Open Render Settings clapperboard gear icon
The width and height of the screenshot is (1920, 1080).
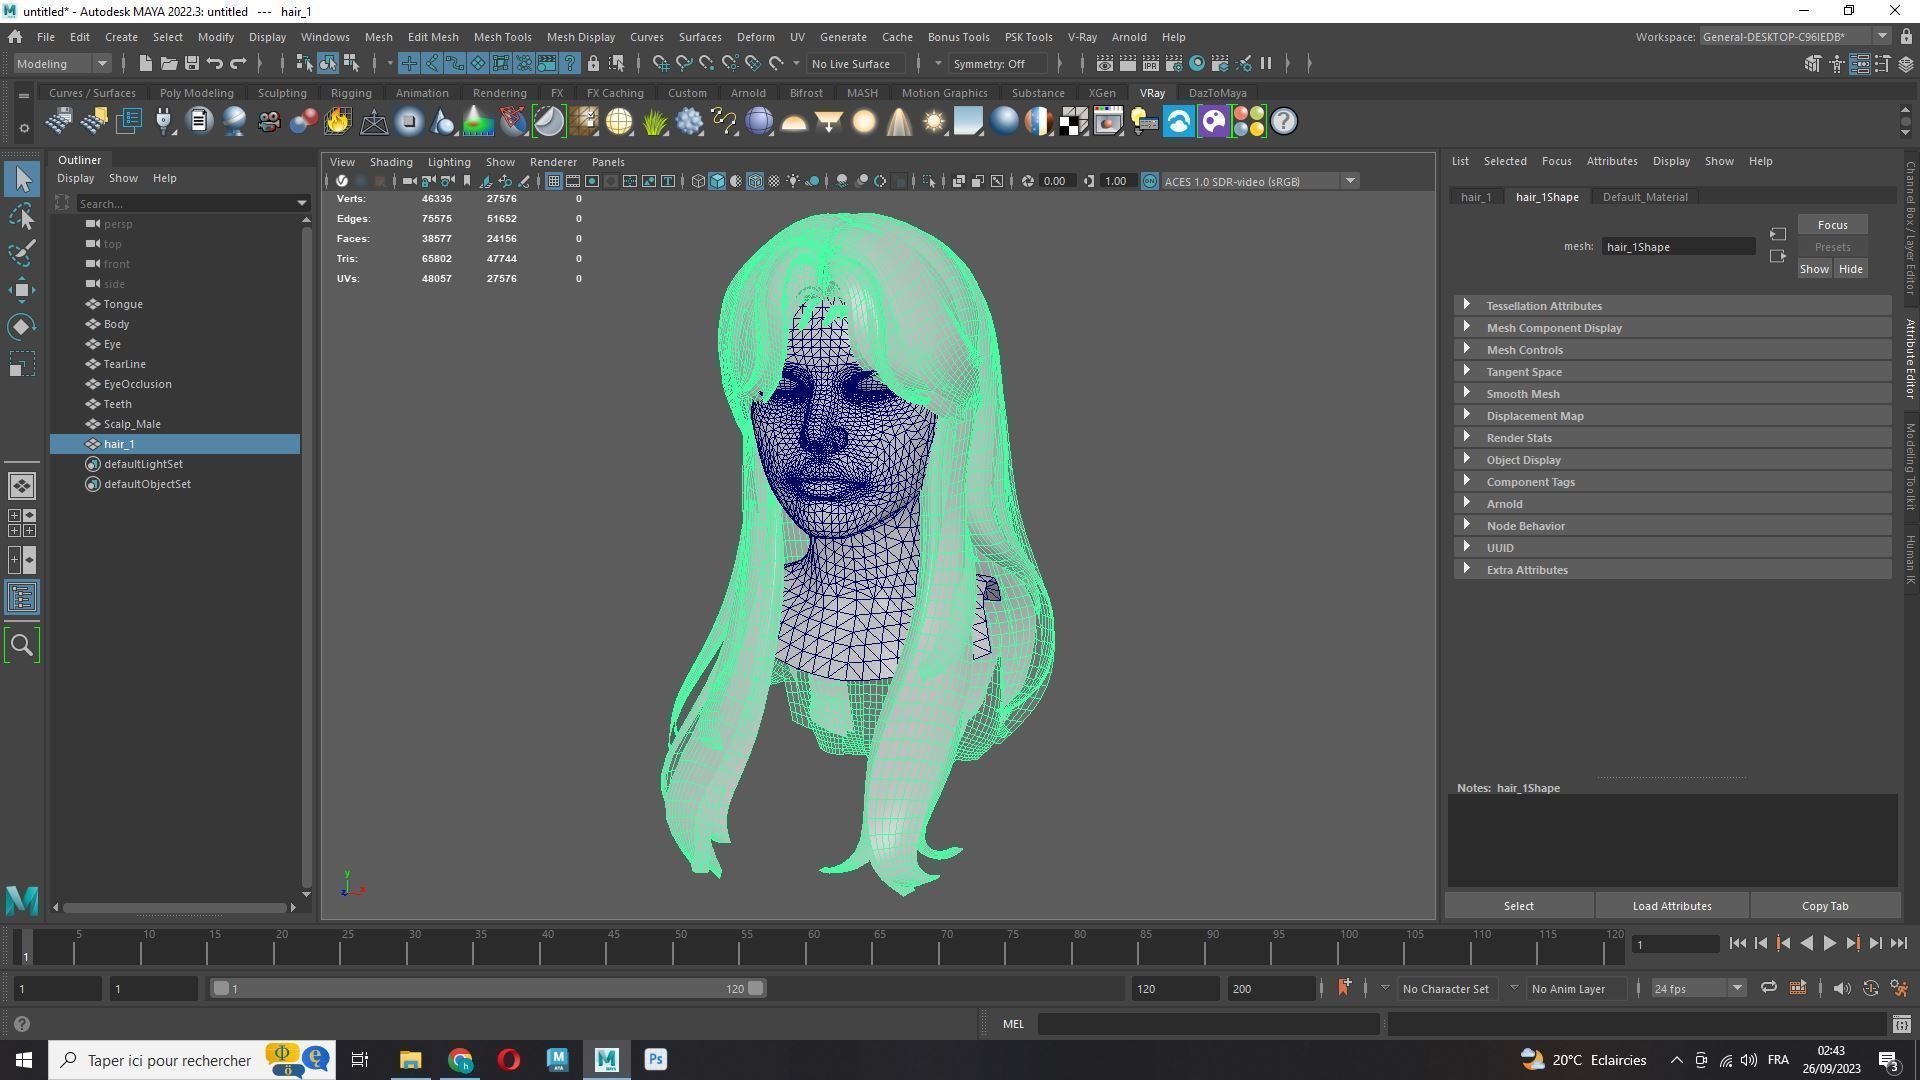click(1173, 63)
